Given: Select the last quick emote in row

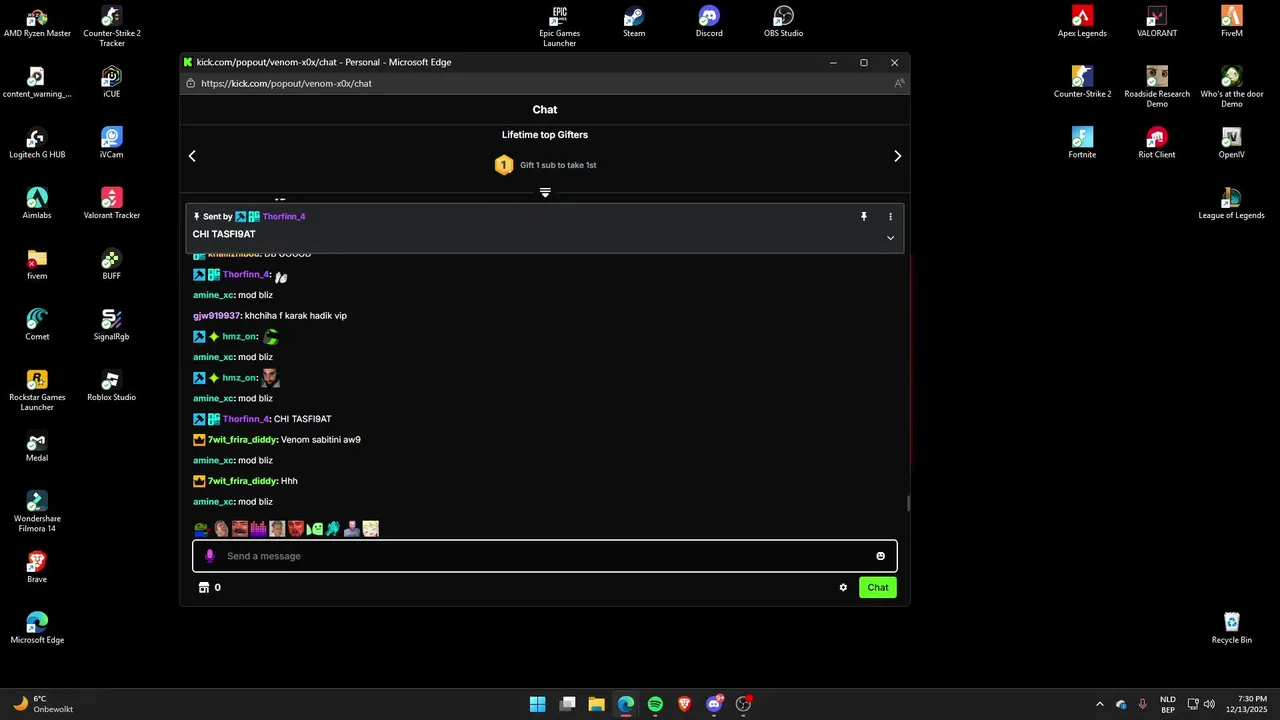Looking at the screenshot, I should (371, 528).
